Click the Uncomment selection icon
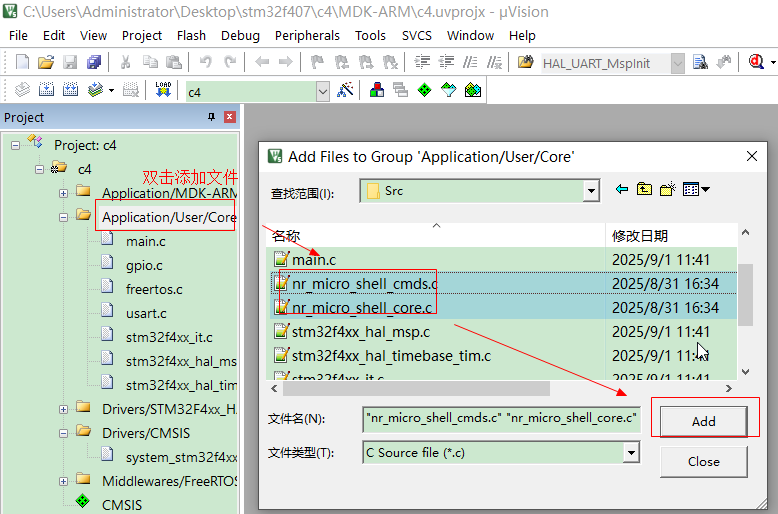The height and width of the screenshot is (514, 778). click(494, 63)
